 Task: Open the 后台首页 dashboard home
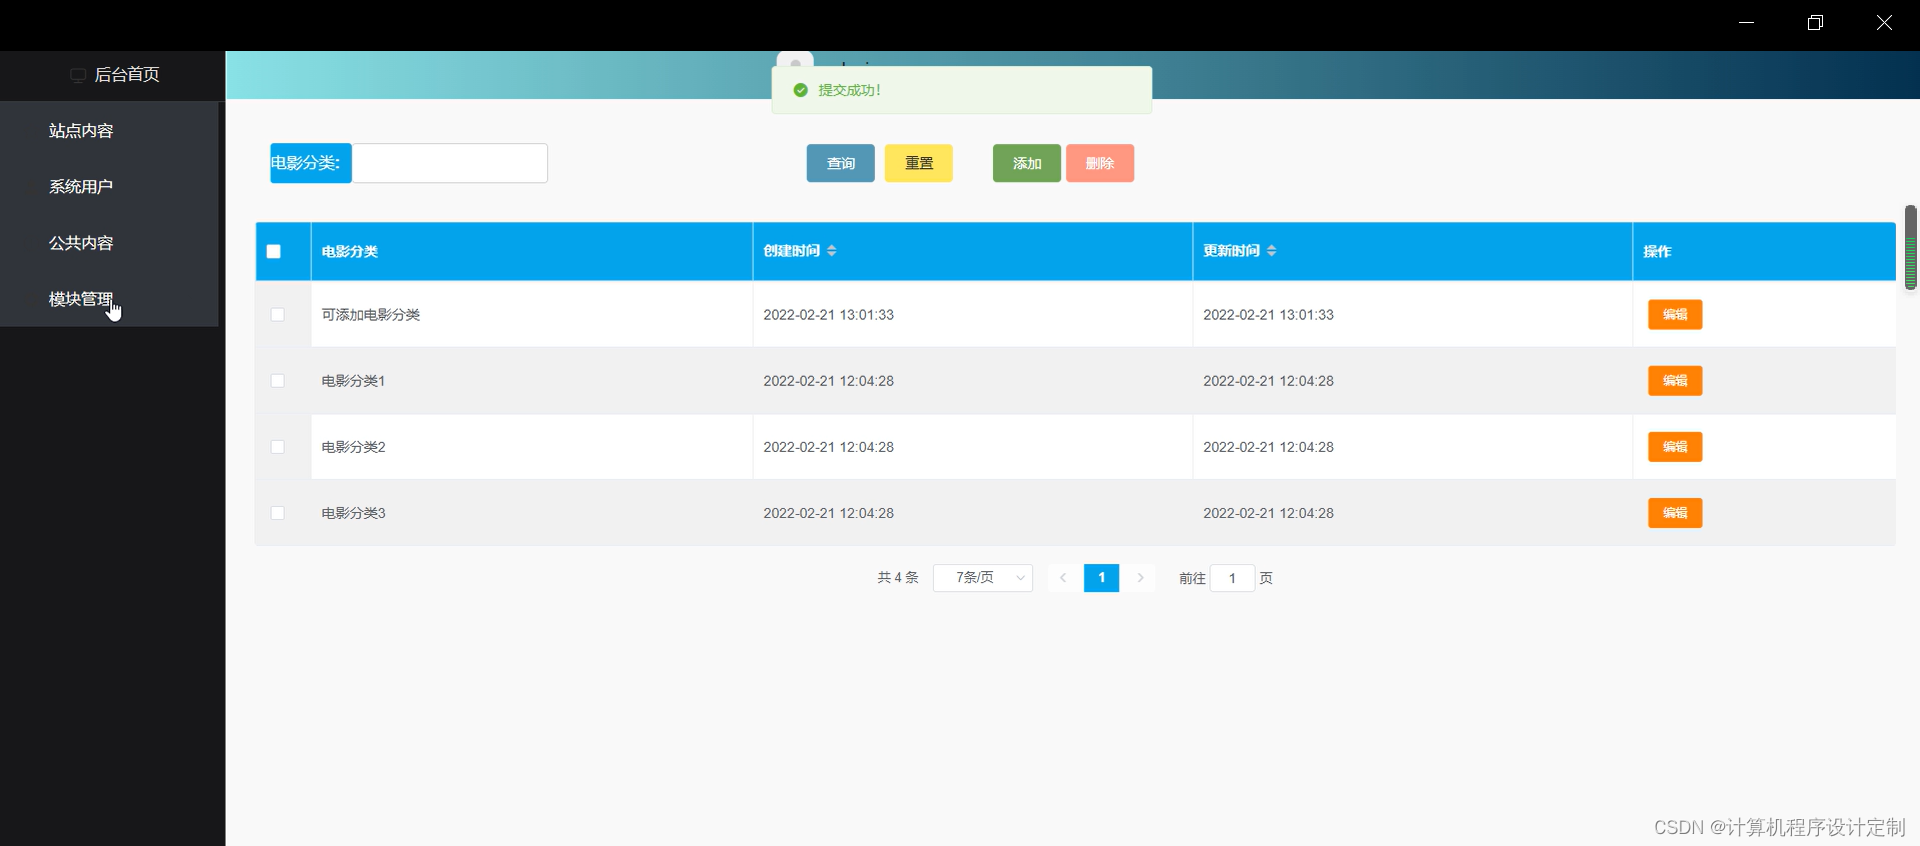[126, 75]
